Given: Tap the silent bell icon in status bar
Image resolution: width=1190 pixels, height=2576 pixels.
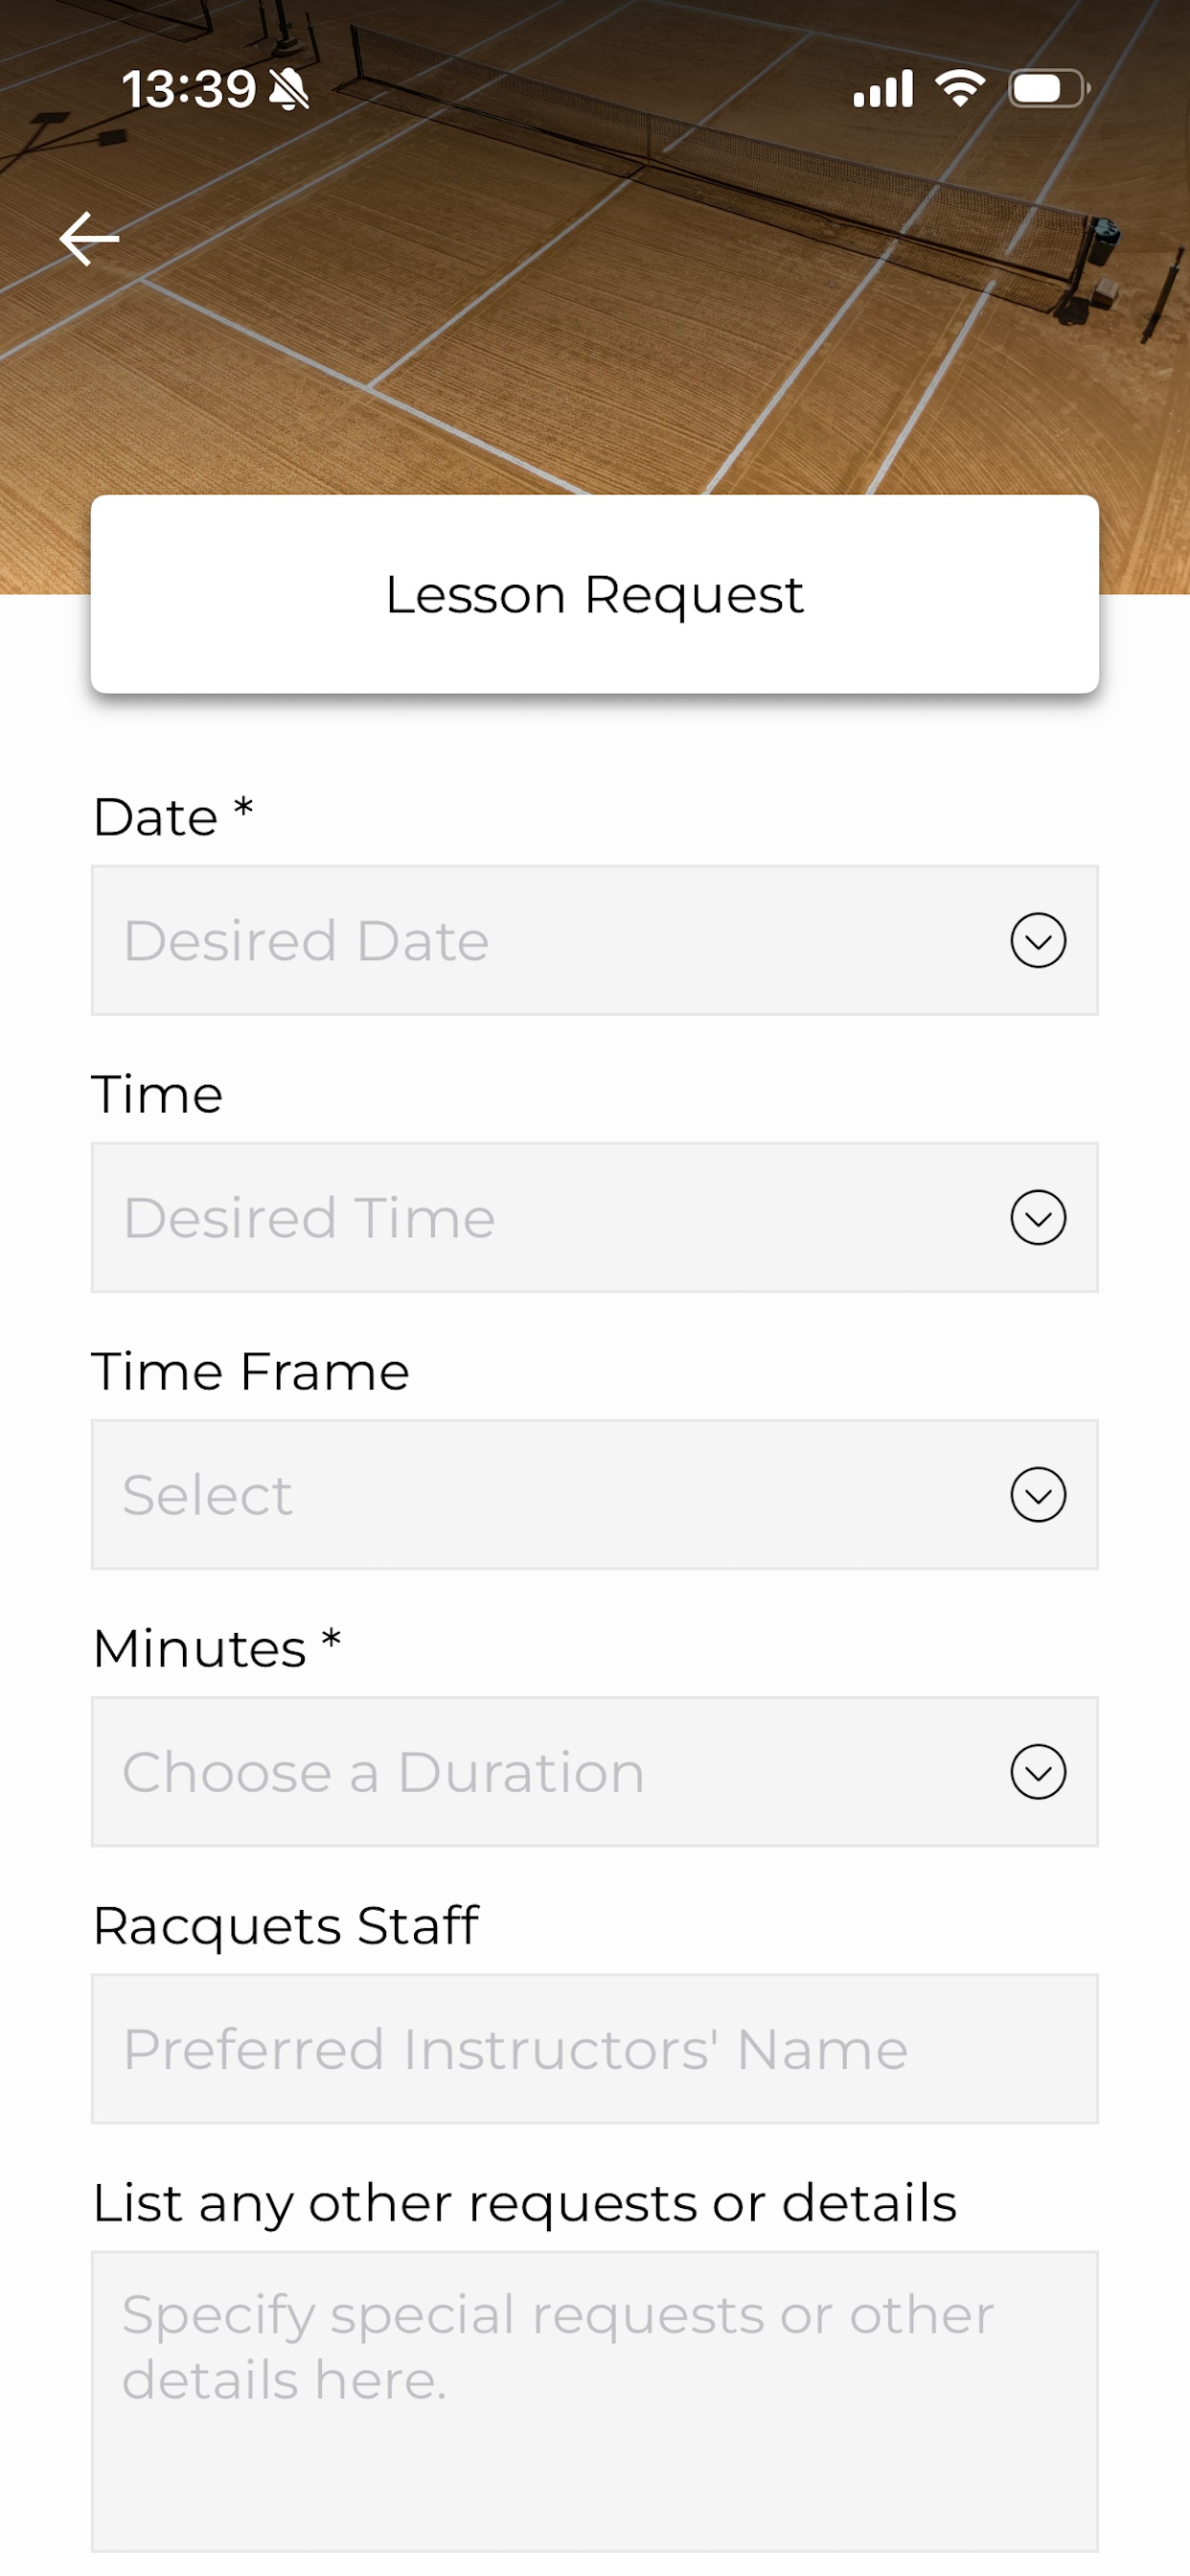Looking at the screenshot, I should (289, 90).
